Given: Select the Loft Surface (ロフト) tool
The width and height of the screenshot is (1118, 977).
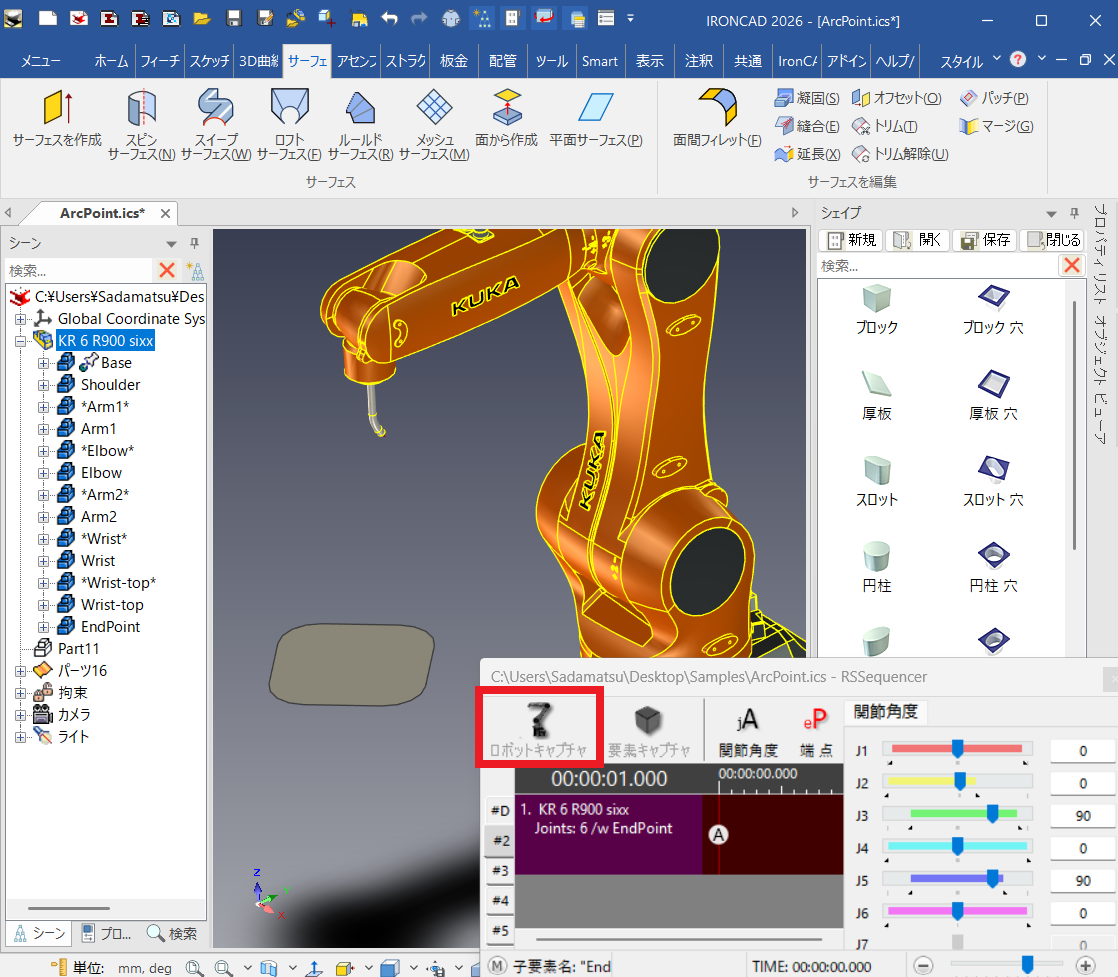Looking at the screenshot, I should (289, 124).
